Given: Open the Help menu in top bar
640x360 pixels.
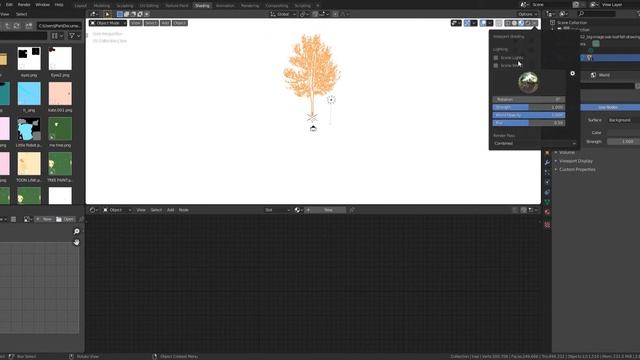Looking at the screenshot, I should (x=59, y=4).
